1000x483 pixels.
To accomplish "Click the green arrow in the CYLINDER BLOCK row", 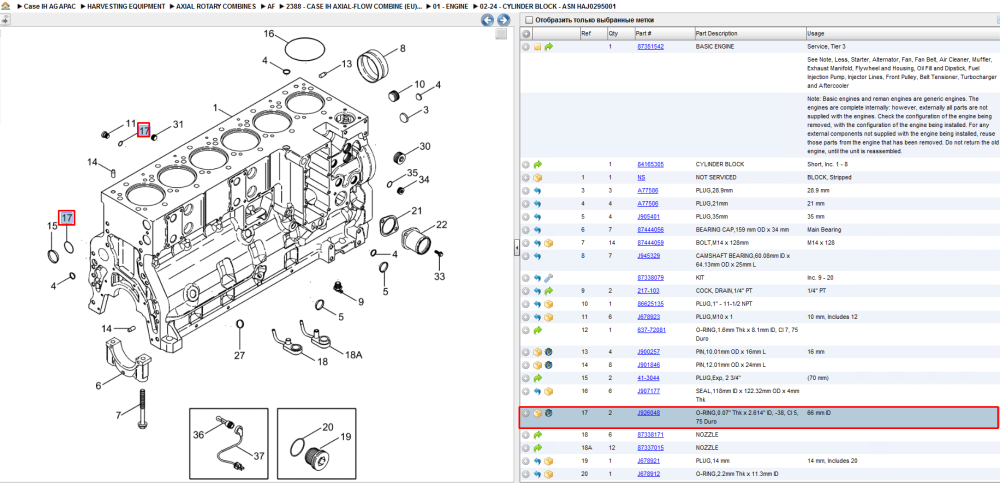I will (x=538, y=164).
